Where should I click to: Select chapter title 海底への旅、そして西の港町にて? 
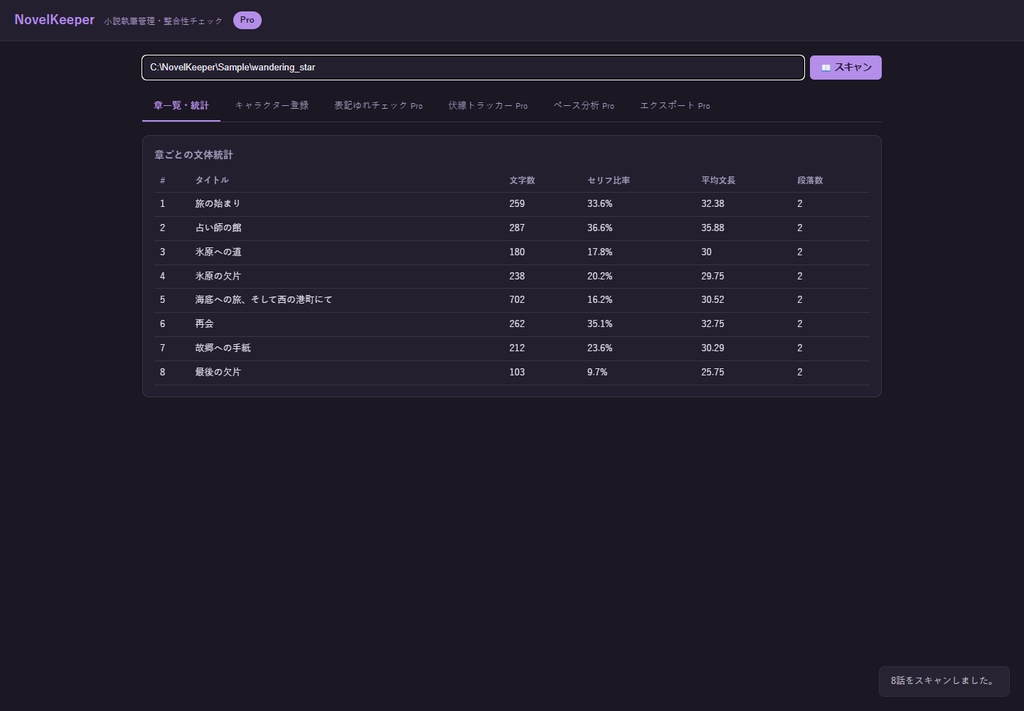pyautogui.click(x=264, y=300)
